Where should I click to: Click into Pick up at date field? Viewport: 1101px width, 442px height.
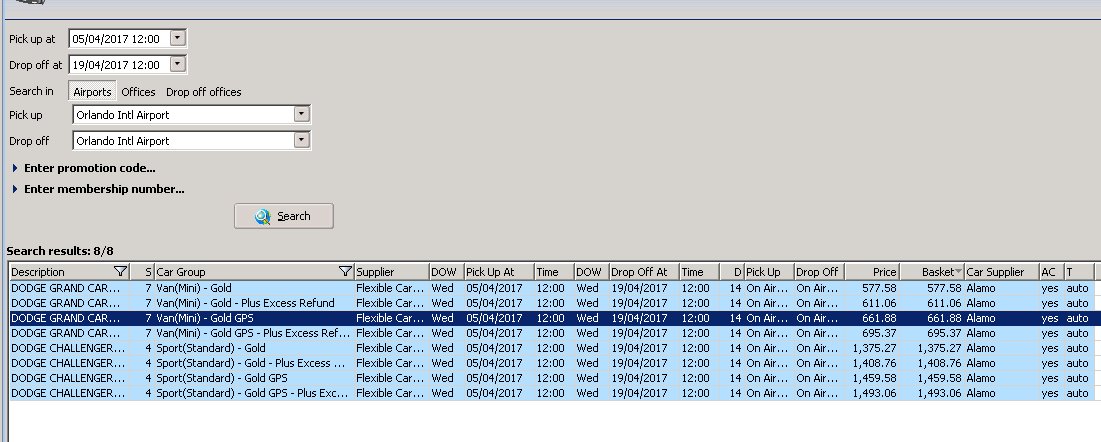(x=120, y=39)
